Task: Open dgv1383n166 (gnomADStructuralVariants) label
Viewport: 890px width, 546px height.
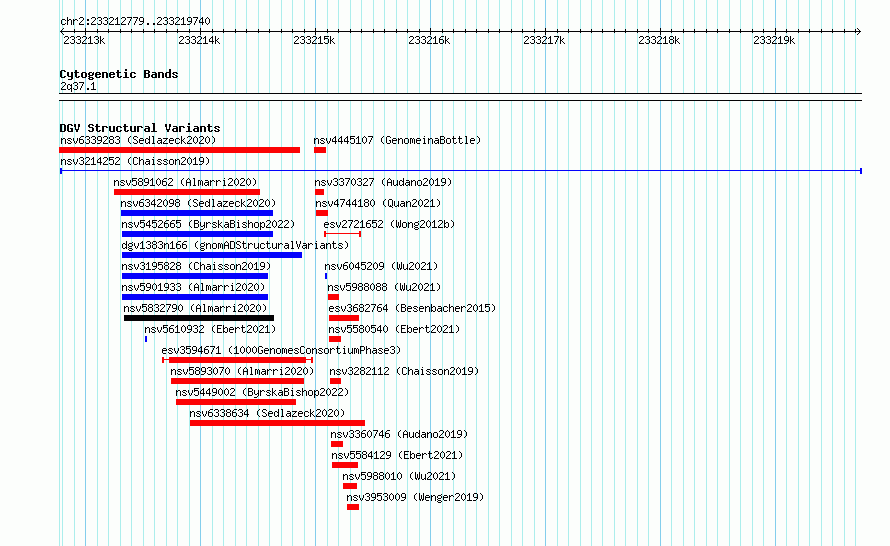Action: [235, 245]
